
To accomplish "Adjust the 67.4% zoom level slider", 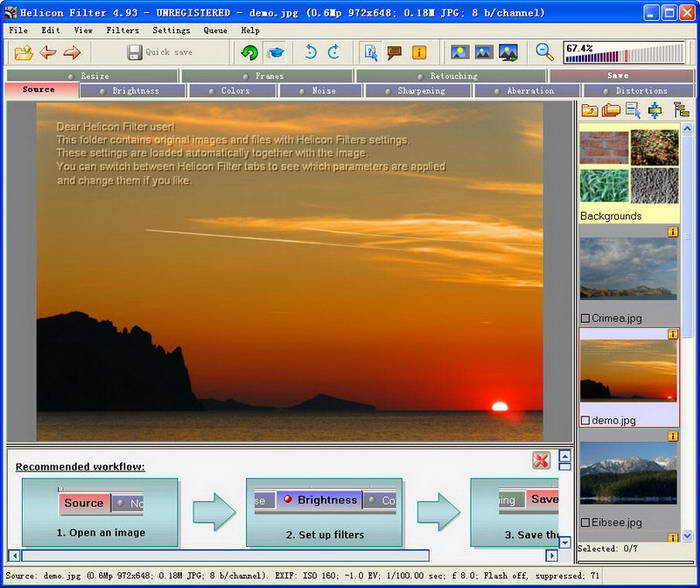I will pyautogui.click(x=624, y=53).
